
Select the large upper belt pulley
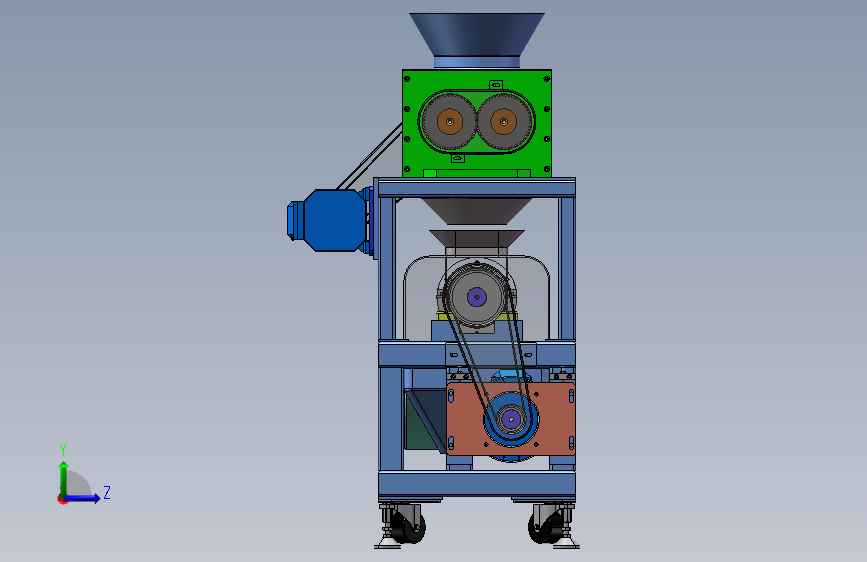476,297
